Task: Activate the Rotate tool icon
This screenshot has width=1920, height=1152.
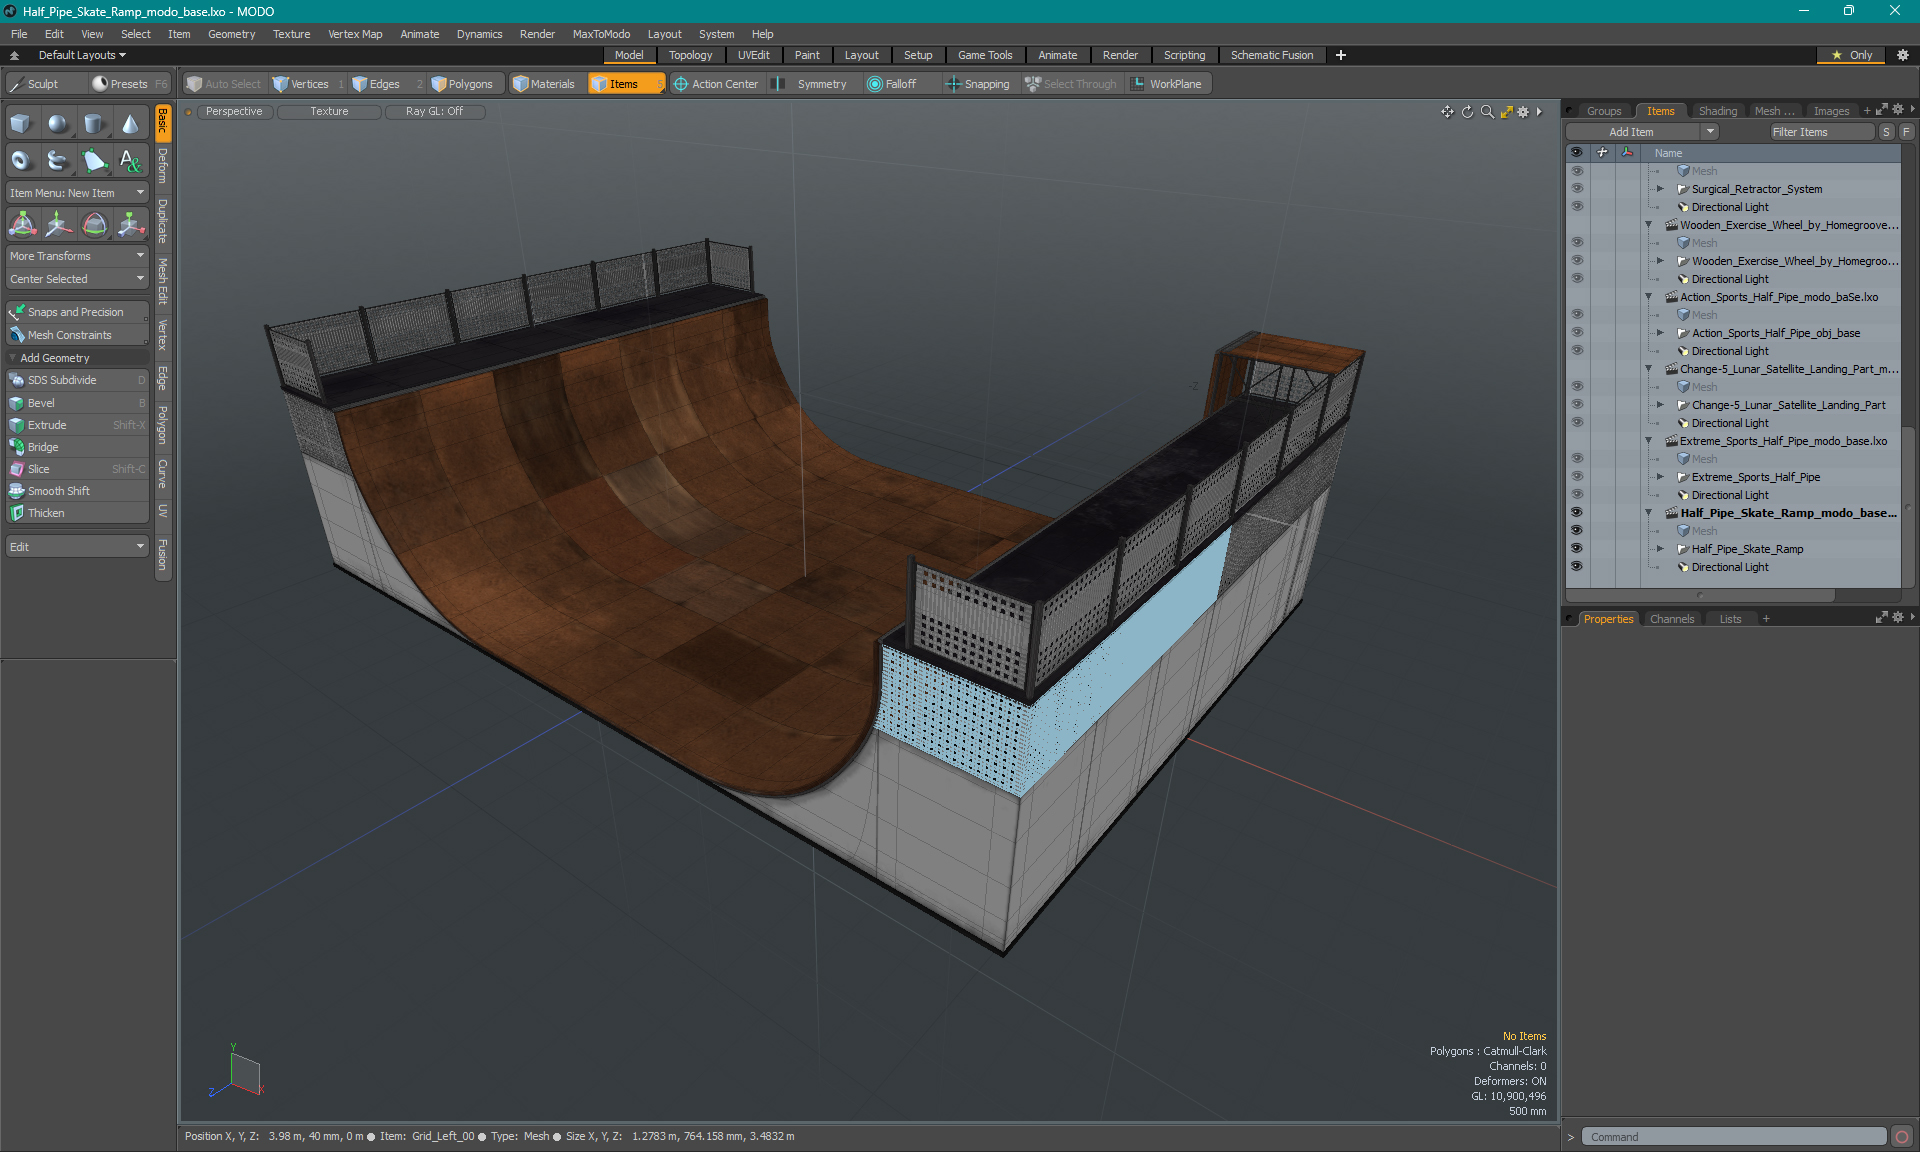Action: click(94, 224)
